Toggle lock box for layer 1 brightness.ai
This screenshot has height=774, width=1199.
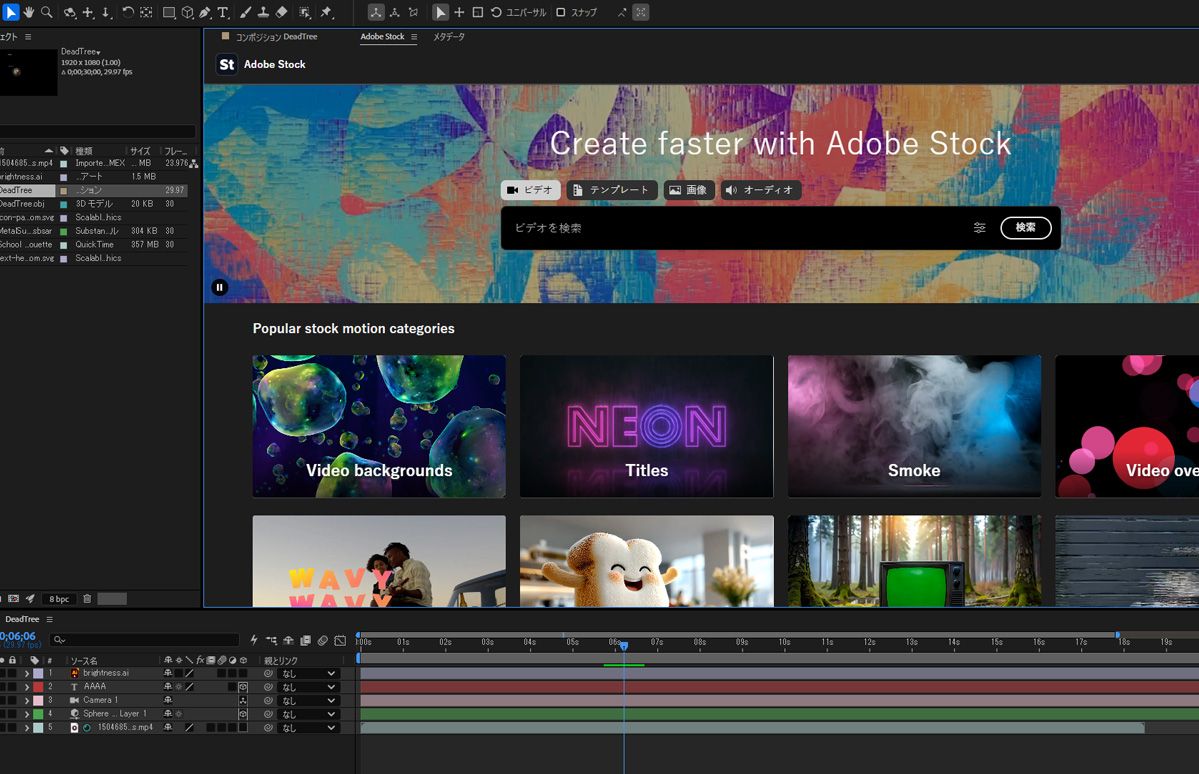coord(12,674)
